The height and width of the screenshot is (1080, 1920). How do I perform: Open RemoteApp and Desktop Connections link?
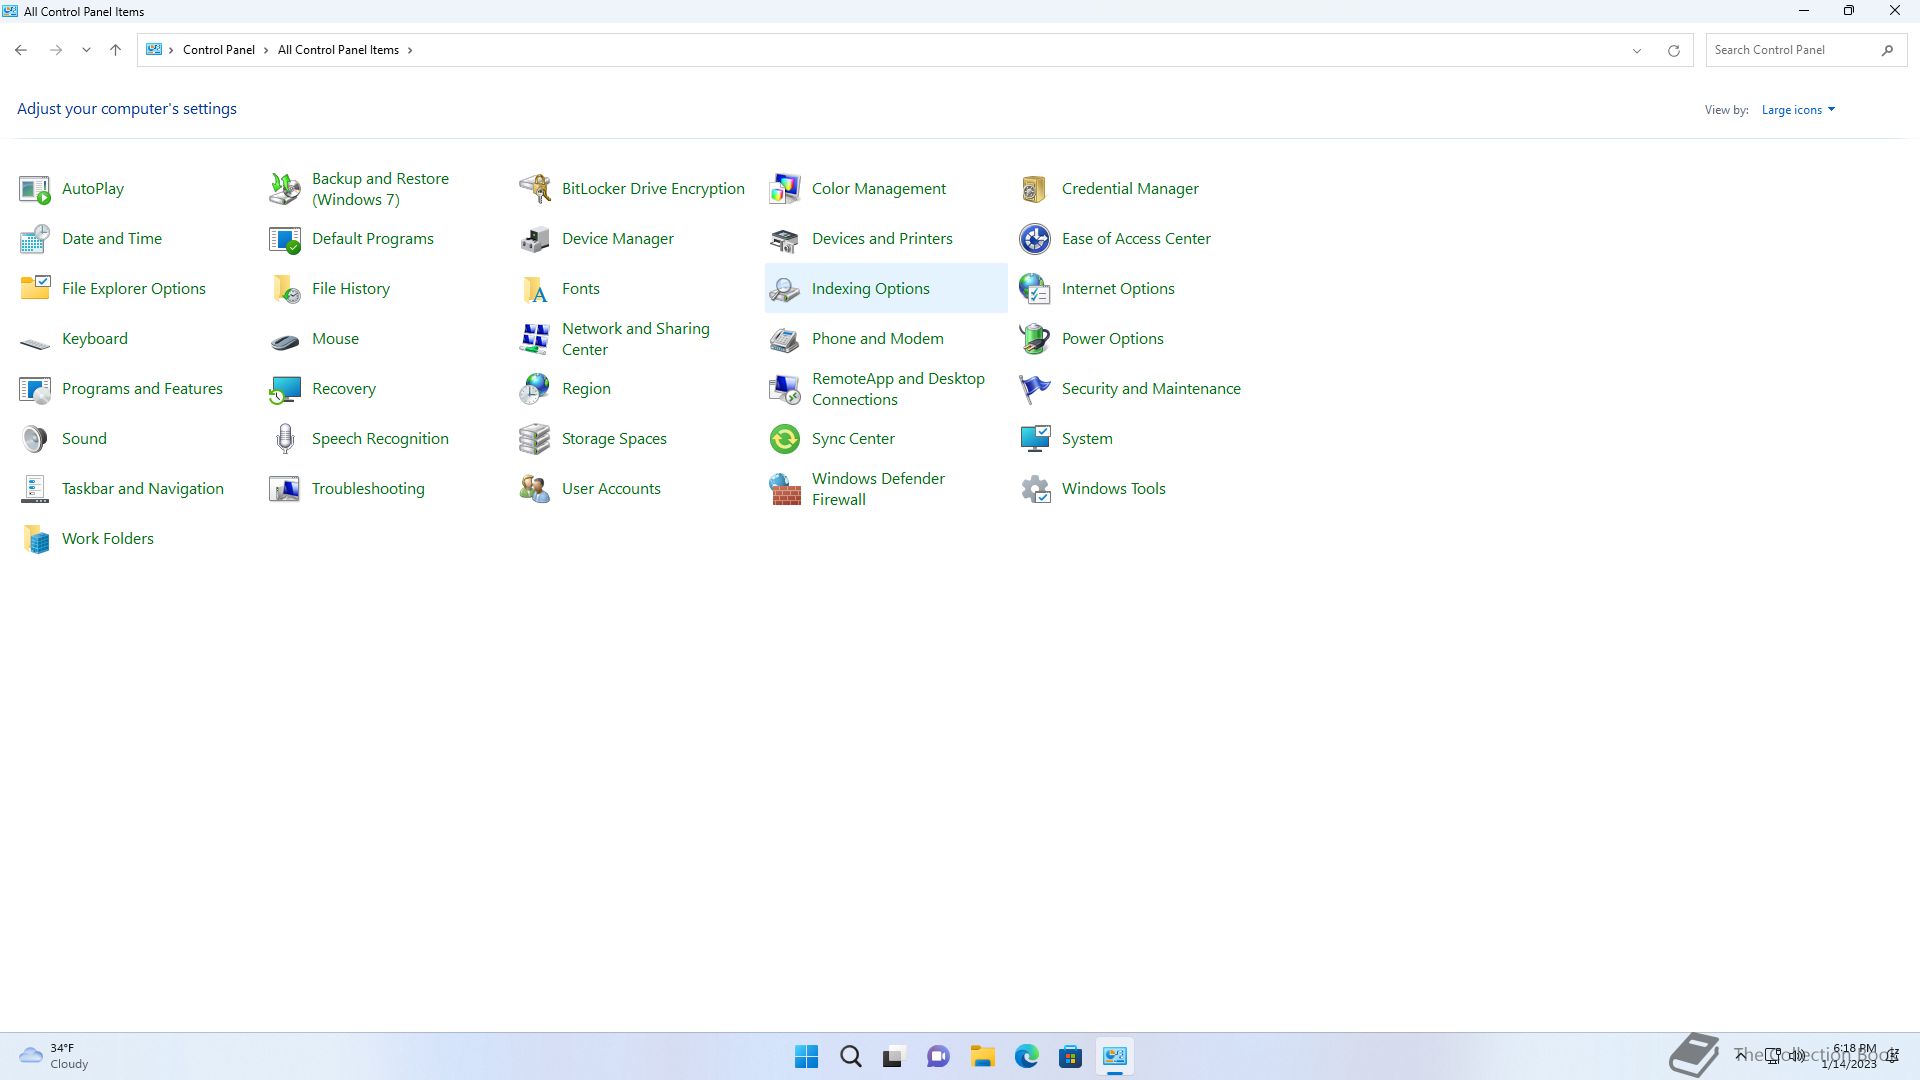pos(898,389)
